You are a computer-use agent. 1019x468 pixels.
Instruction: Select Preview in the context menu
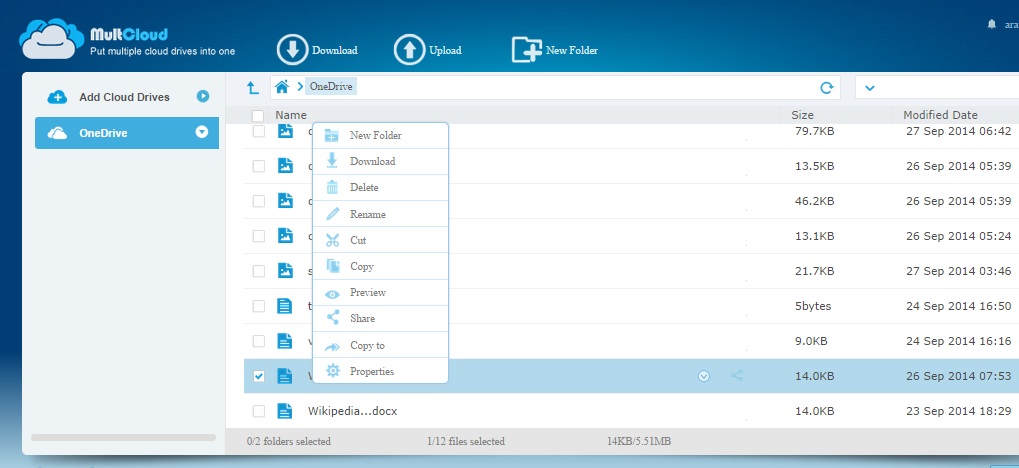[380, 292]
